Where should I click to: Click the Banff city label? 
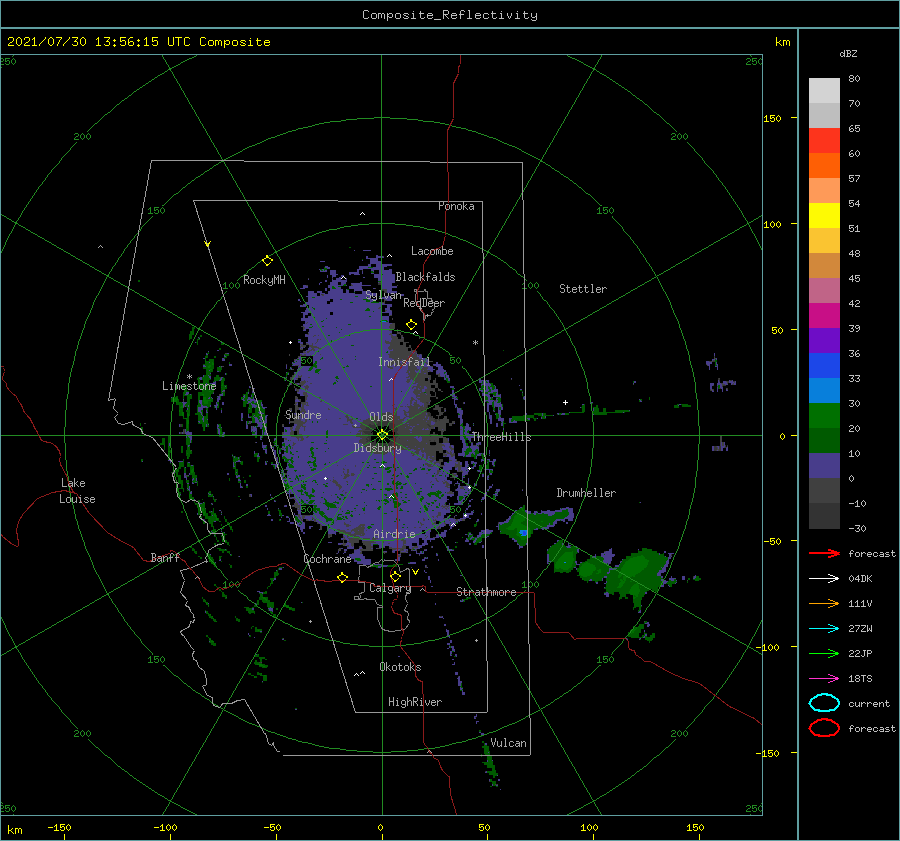click(x=165, y=557)
